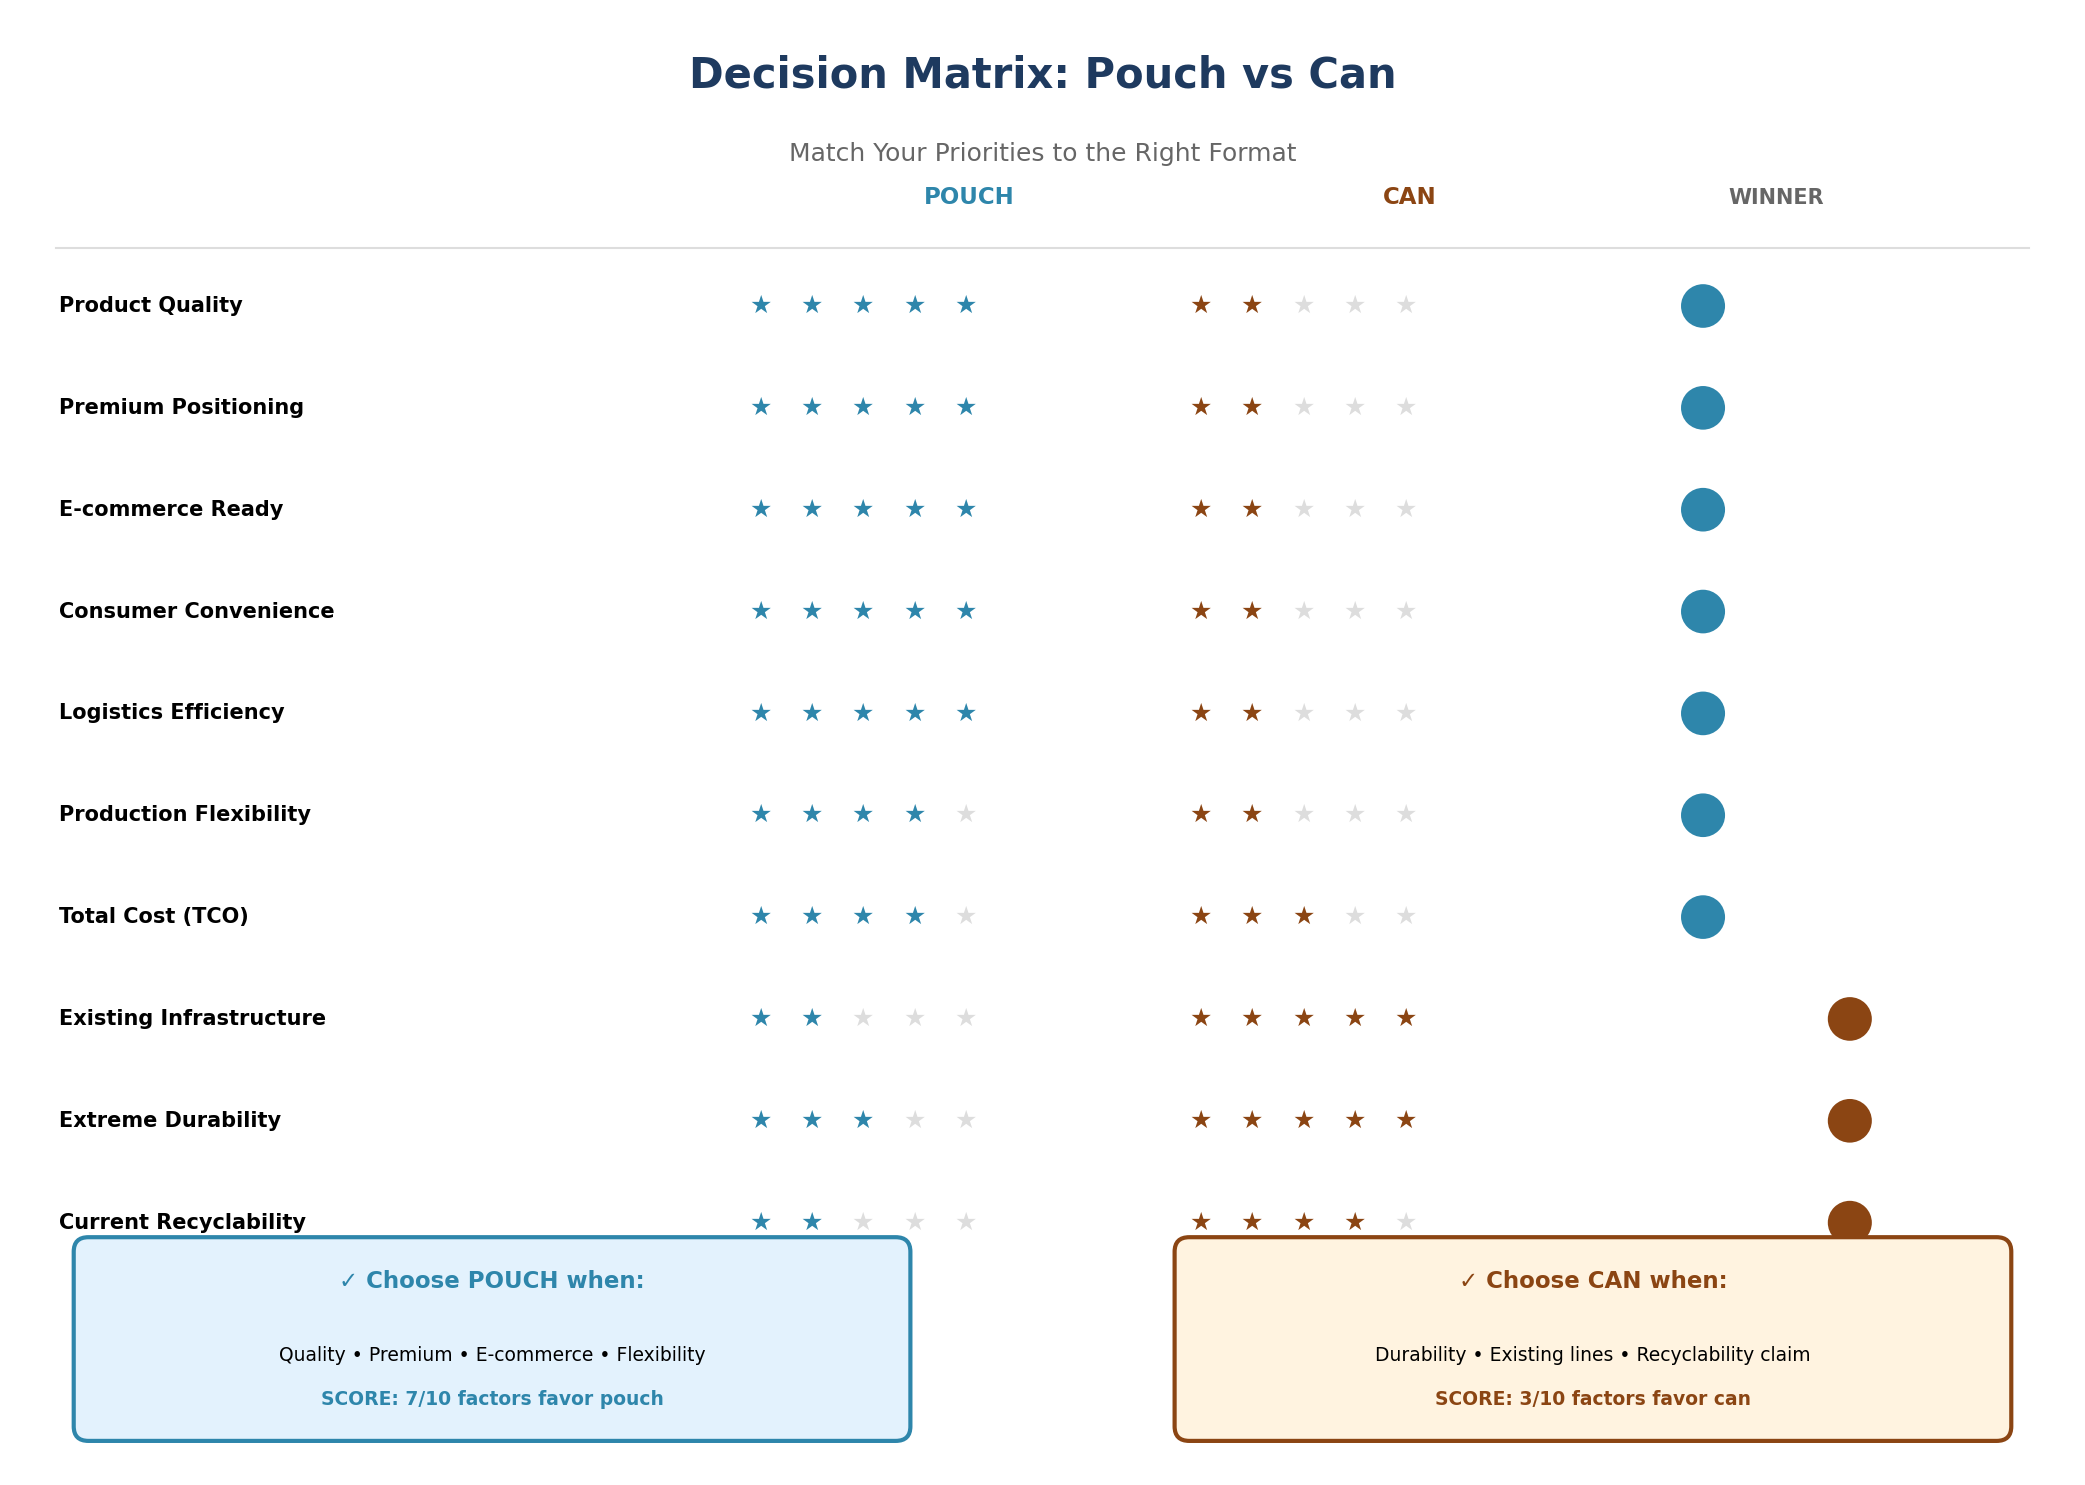2085x1485 pixels.
Task: Click the Logistics Efficiency row label
Action: (171, 712)
